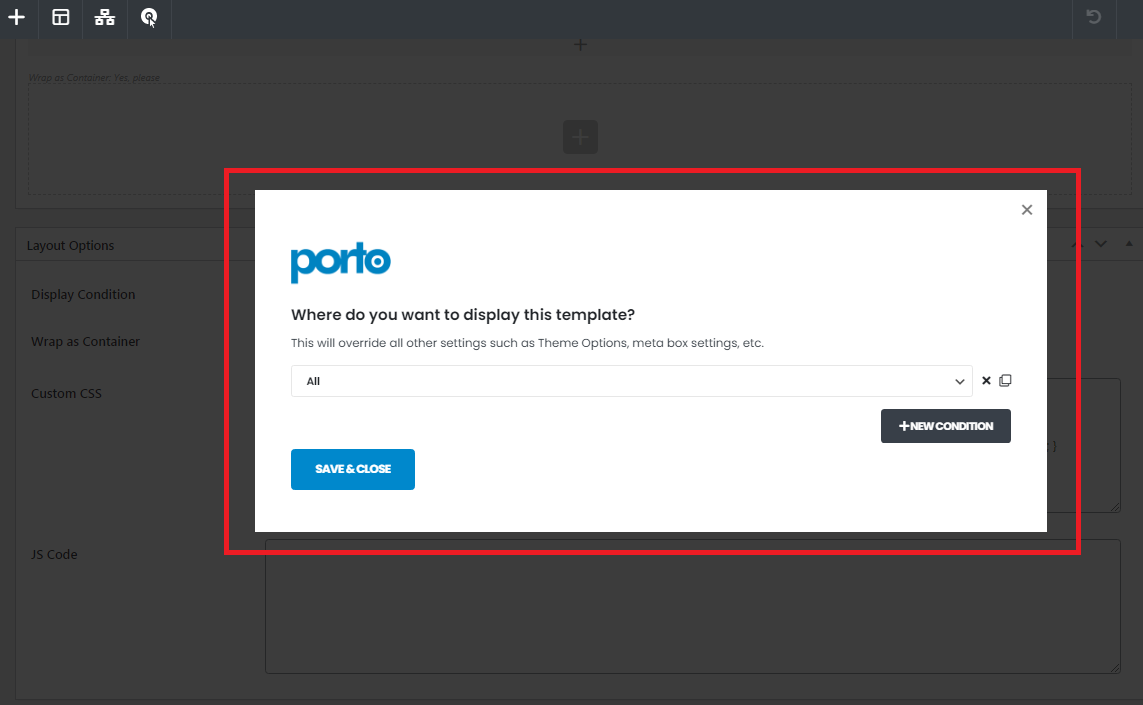This screenshot has height=705, width=1143.
Task: Collapse the Layout Options panel triangle
Action: point(1129,244)
